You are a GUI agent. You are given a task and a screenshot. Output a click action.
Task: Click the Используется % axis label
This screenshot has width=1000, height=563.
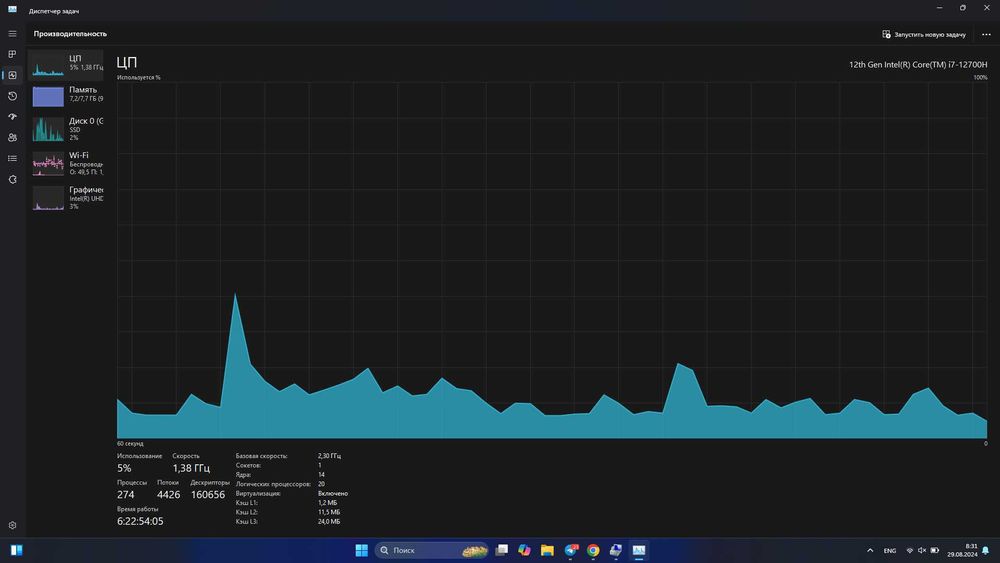coord(138,77)
